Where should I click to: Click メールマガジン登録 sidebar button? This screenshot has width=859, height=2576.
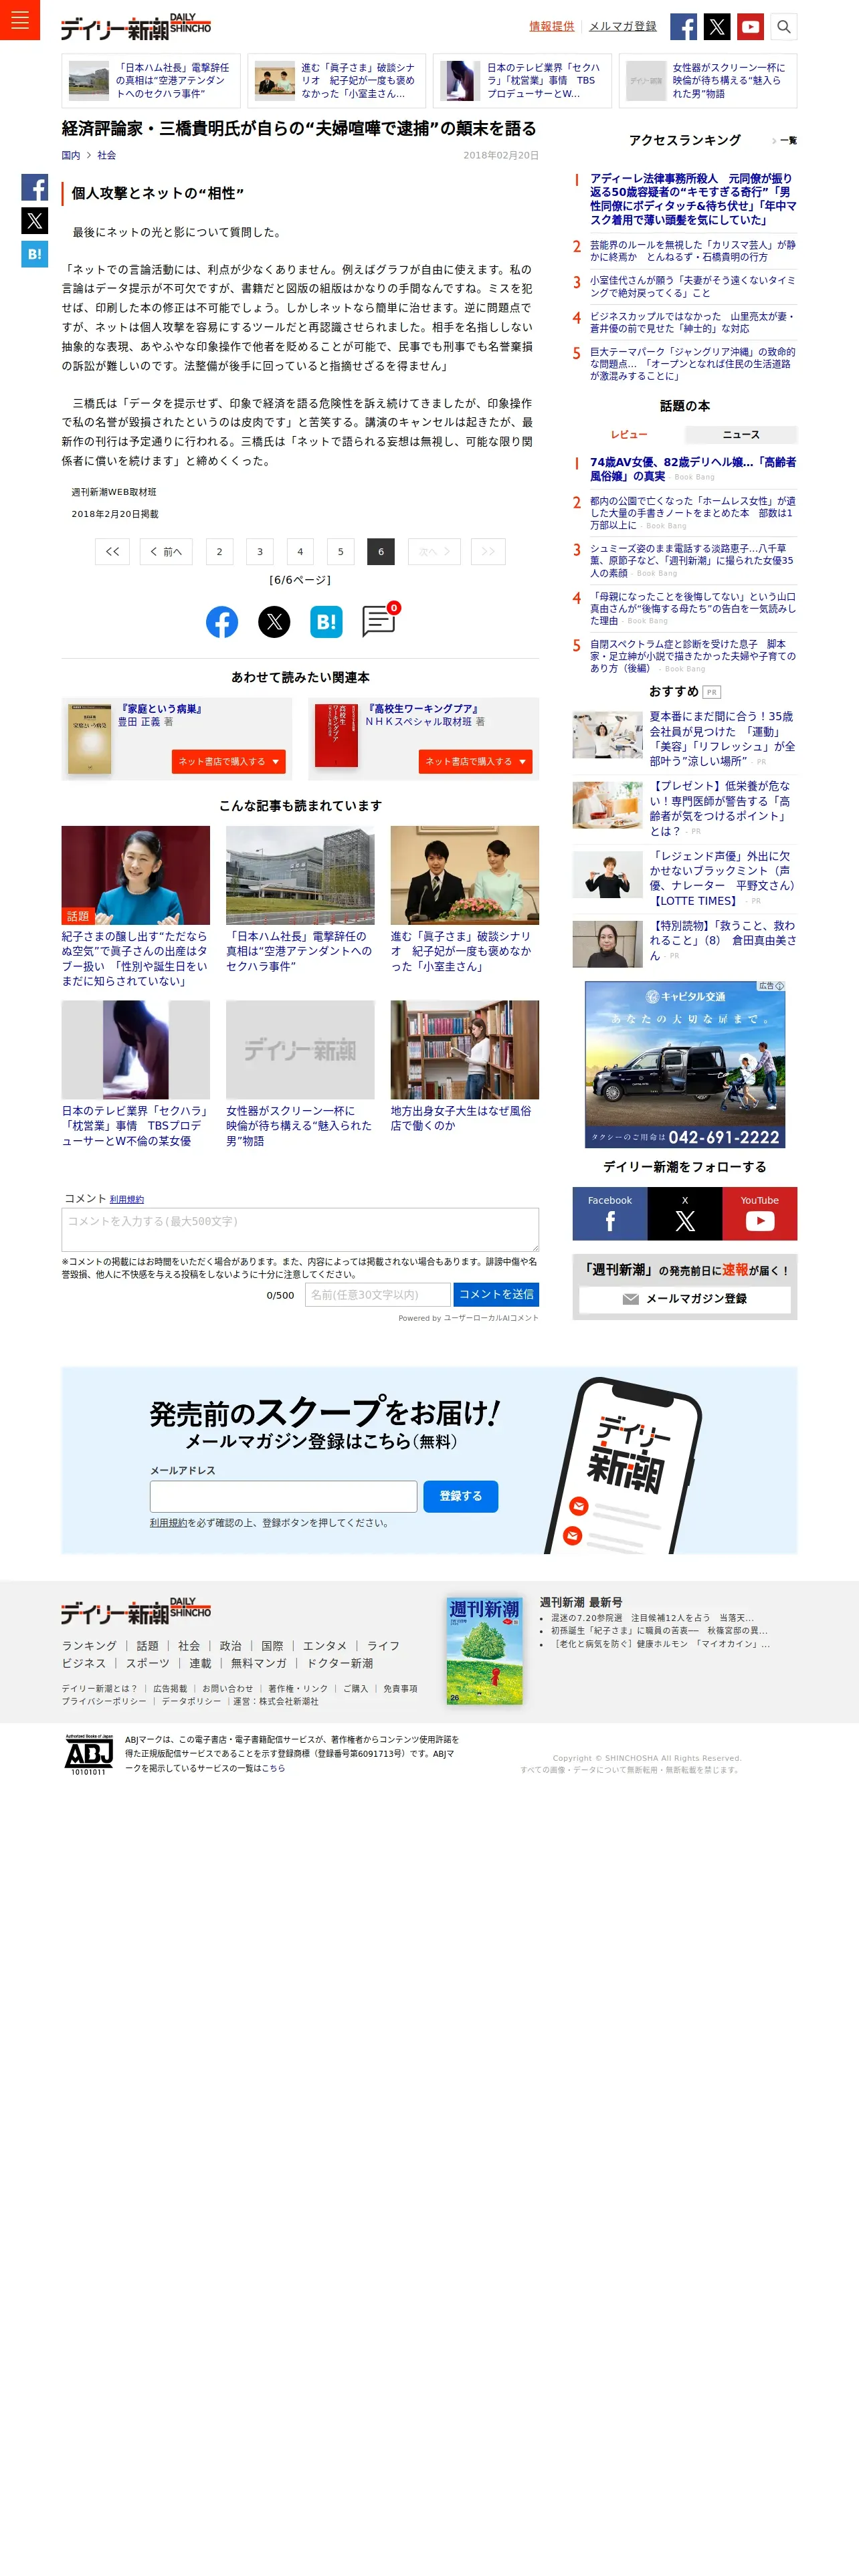pos(685,1299)
